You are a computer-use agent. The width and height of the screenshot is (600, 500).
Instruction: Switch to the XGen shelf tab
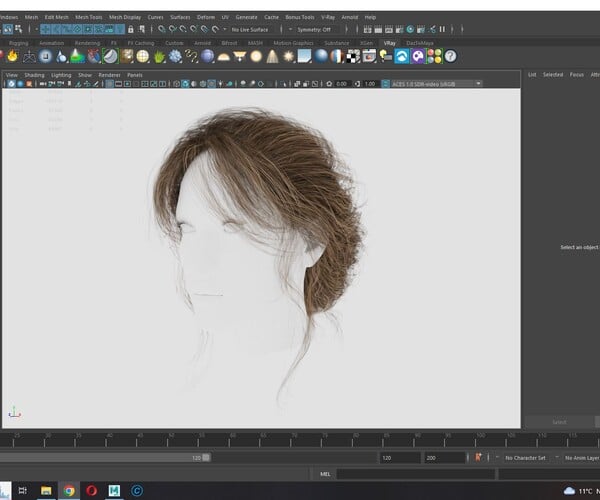pyautogui.click(x=366, y=43)
